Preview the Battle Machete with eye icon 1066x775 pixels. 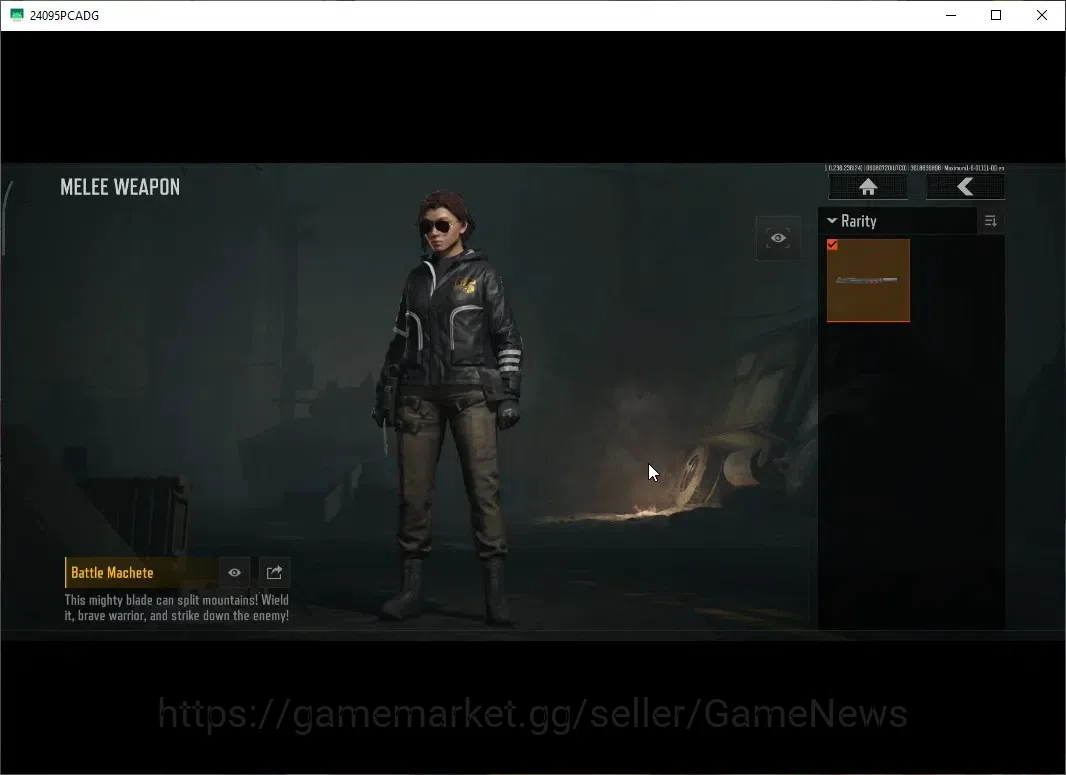[235, 572]
